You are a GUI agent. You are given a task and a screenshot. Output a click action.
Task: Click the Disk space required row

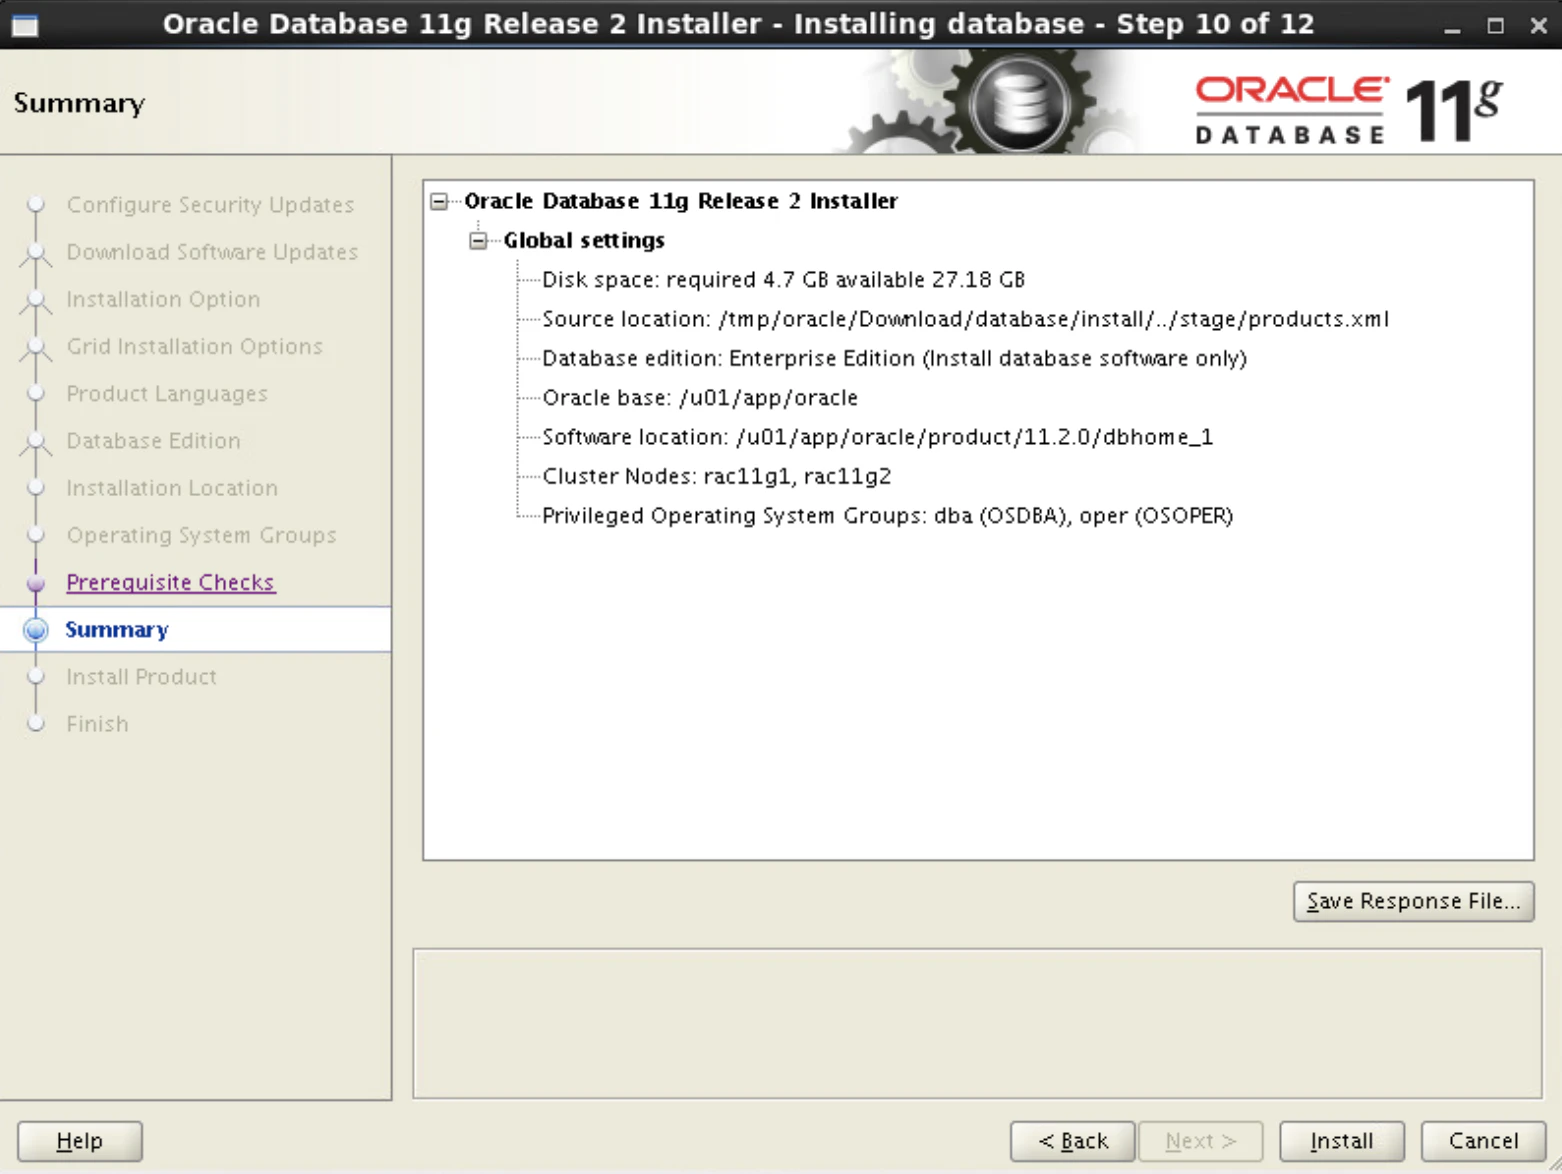point(783,280)
